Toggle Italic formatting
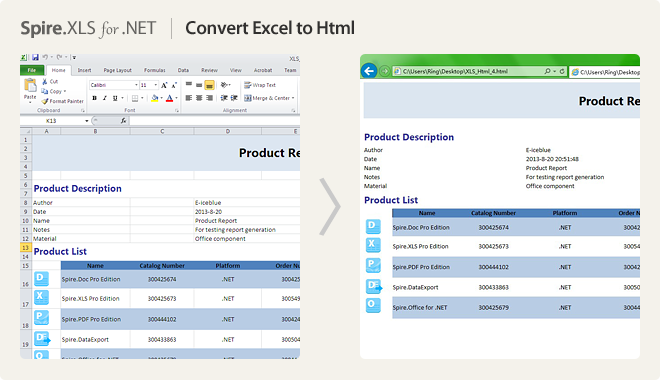This screenshot has height=380, width=660. [104, 98]
